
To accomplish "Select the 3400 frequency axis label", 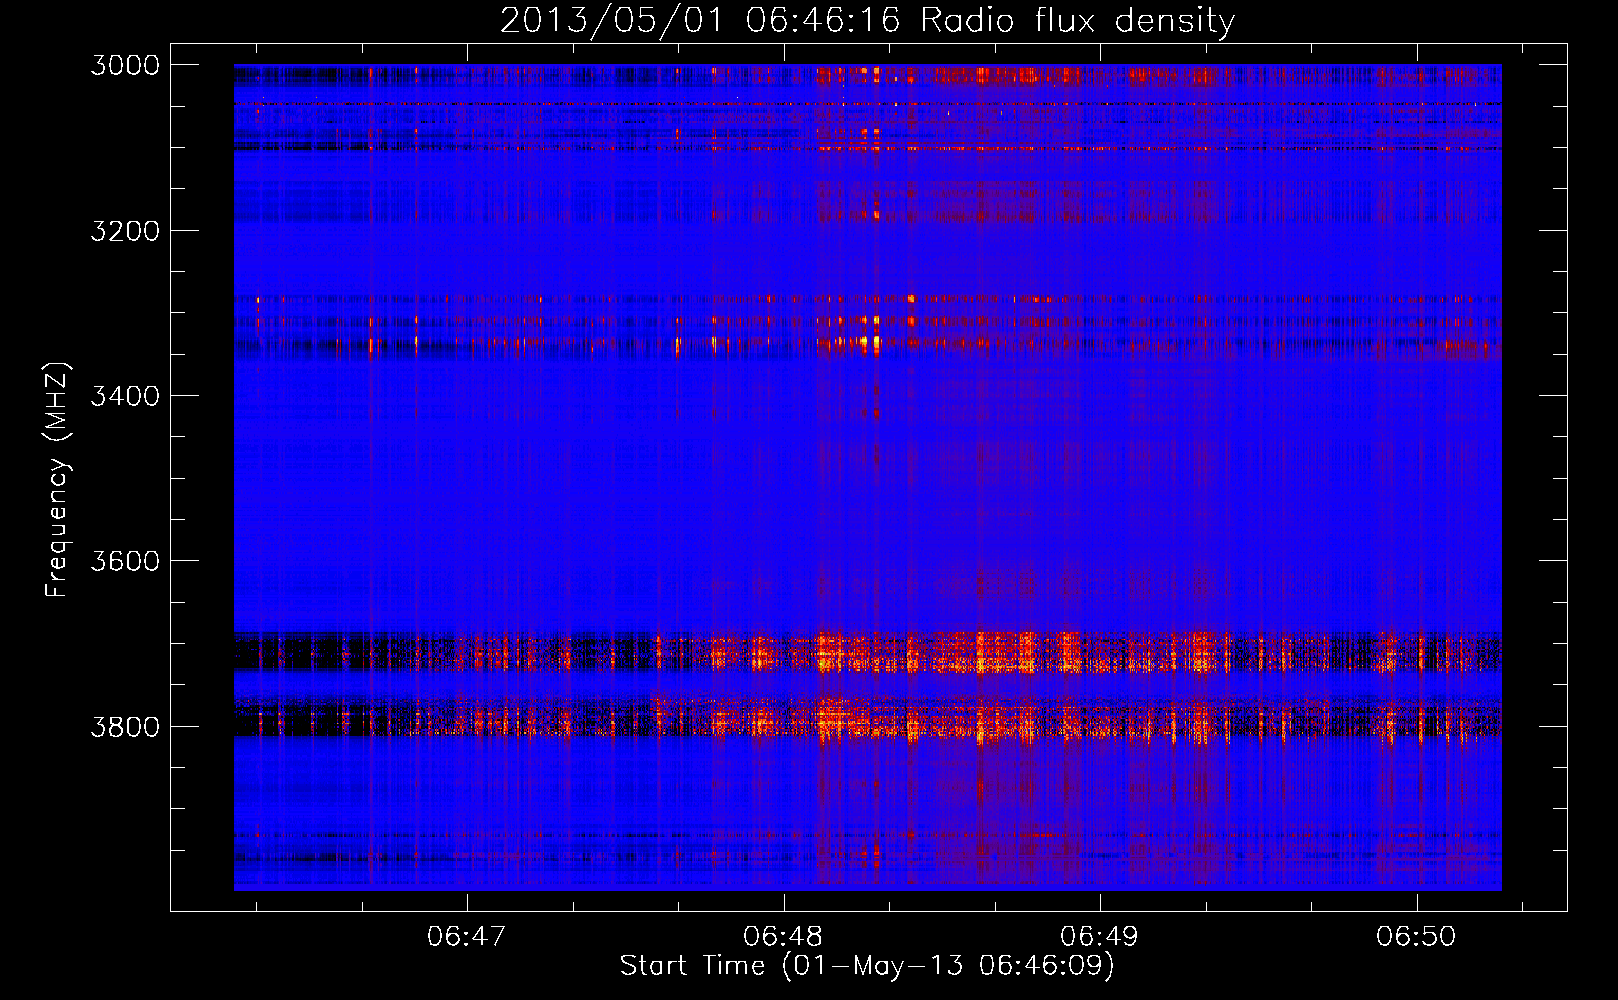I will (125, 396).
